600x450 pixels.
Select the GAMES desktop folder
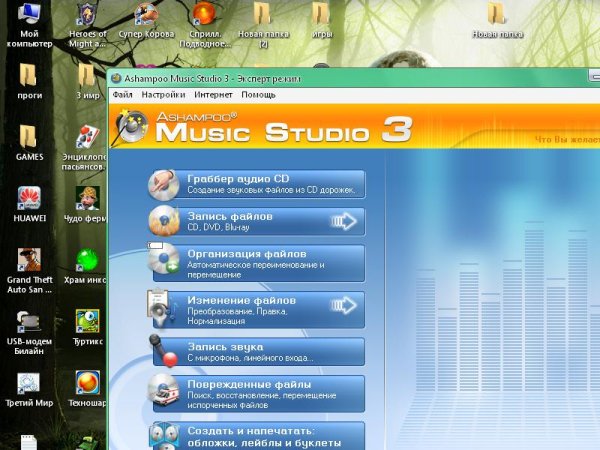(29, 143)
